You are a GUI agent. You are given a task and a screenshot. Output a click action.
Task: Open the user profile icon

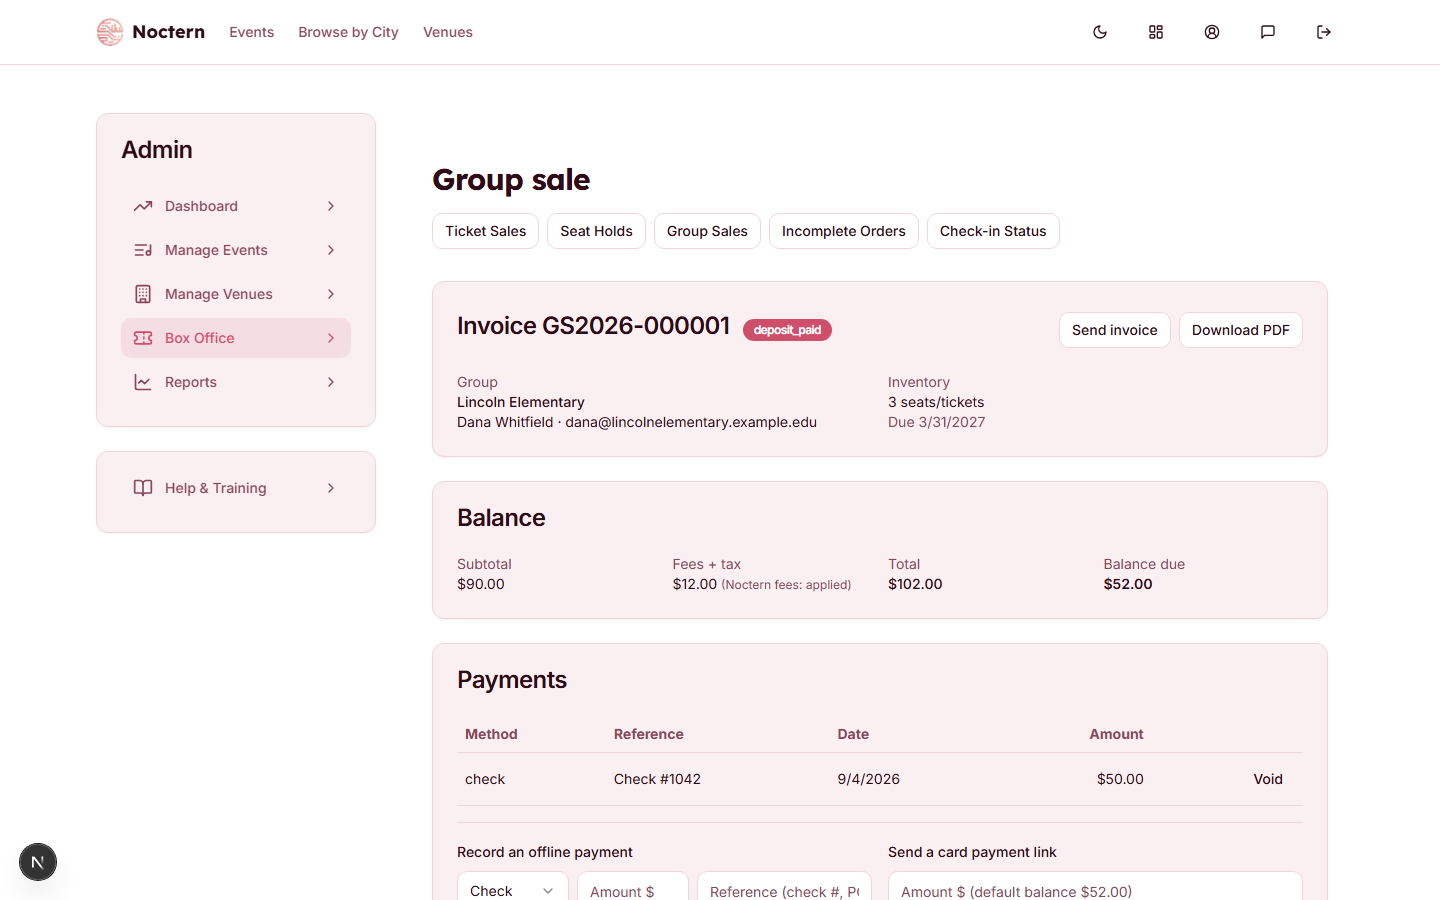(1212, 32)
